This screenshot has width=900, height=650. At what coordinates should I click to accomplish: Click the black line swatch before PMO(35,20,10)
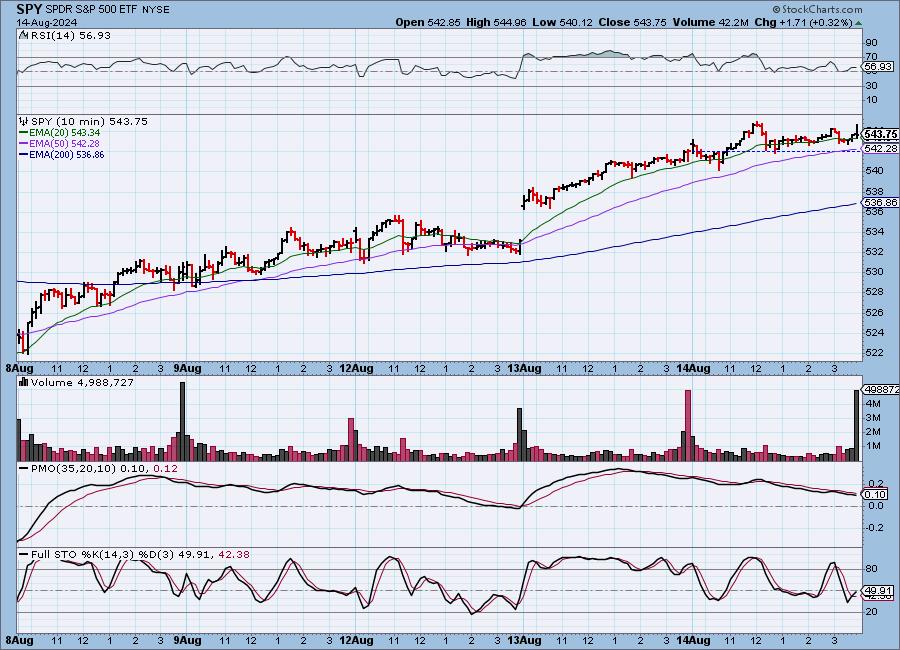24,469
